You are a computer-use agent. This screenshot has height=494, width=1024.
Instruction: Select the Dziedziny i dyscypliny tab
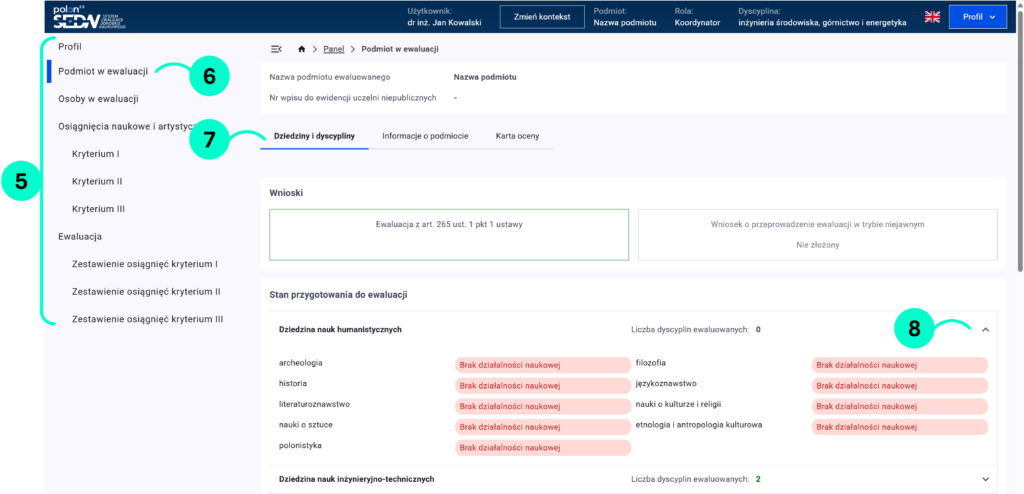point(314,135)
